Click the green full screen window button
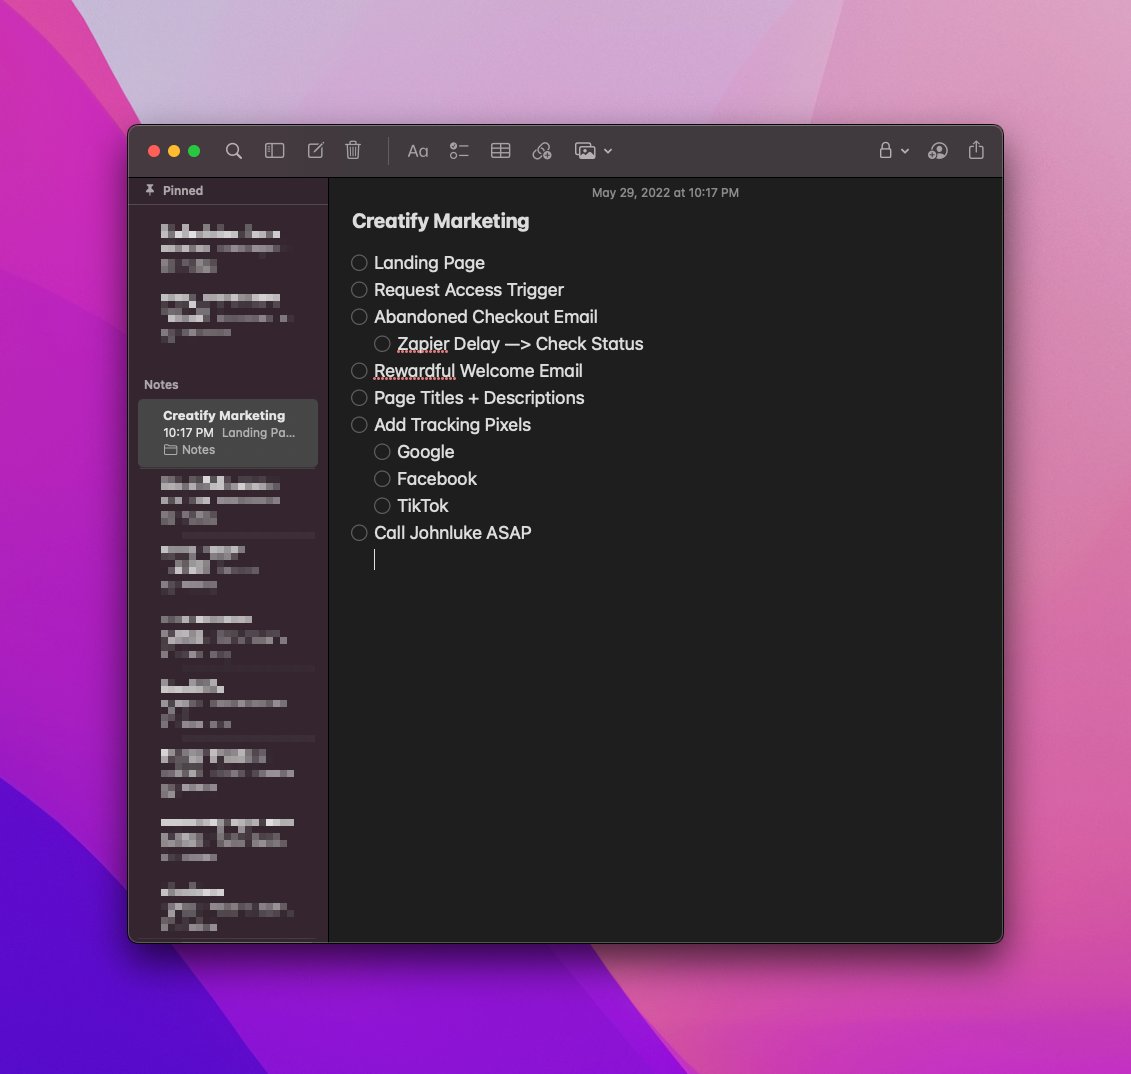 click(x=194, y=151)
